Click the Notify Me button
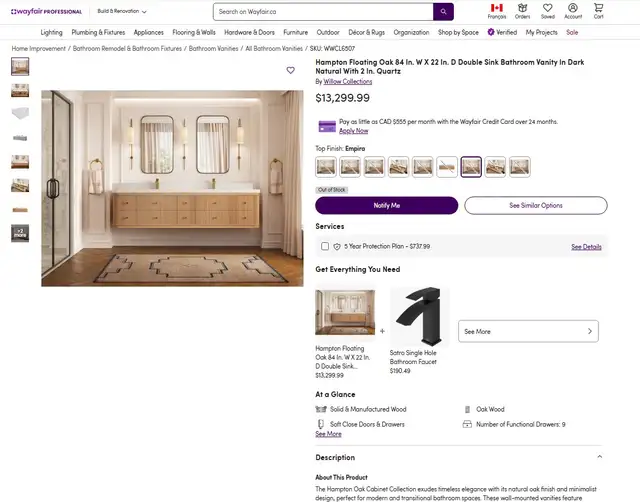This screenshot has height=502, width=640. coord(386,205)
